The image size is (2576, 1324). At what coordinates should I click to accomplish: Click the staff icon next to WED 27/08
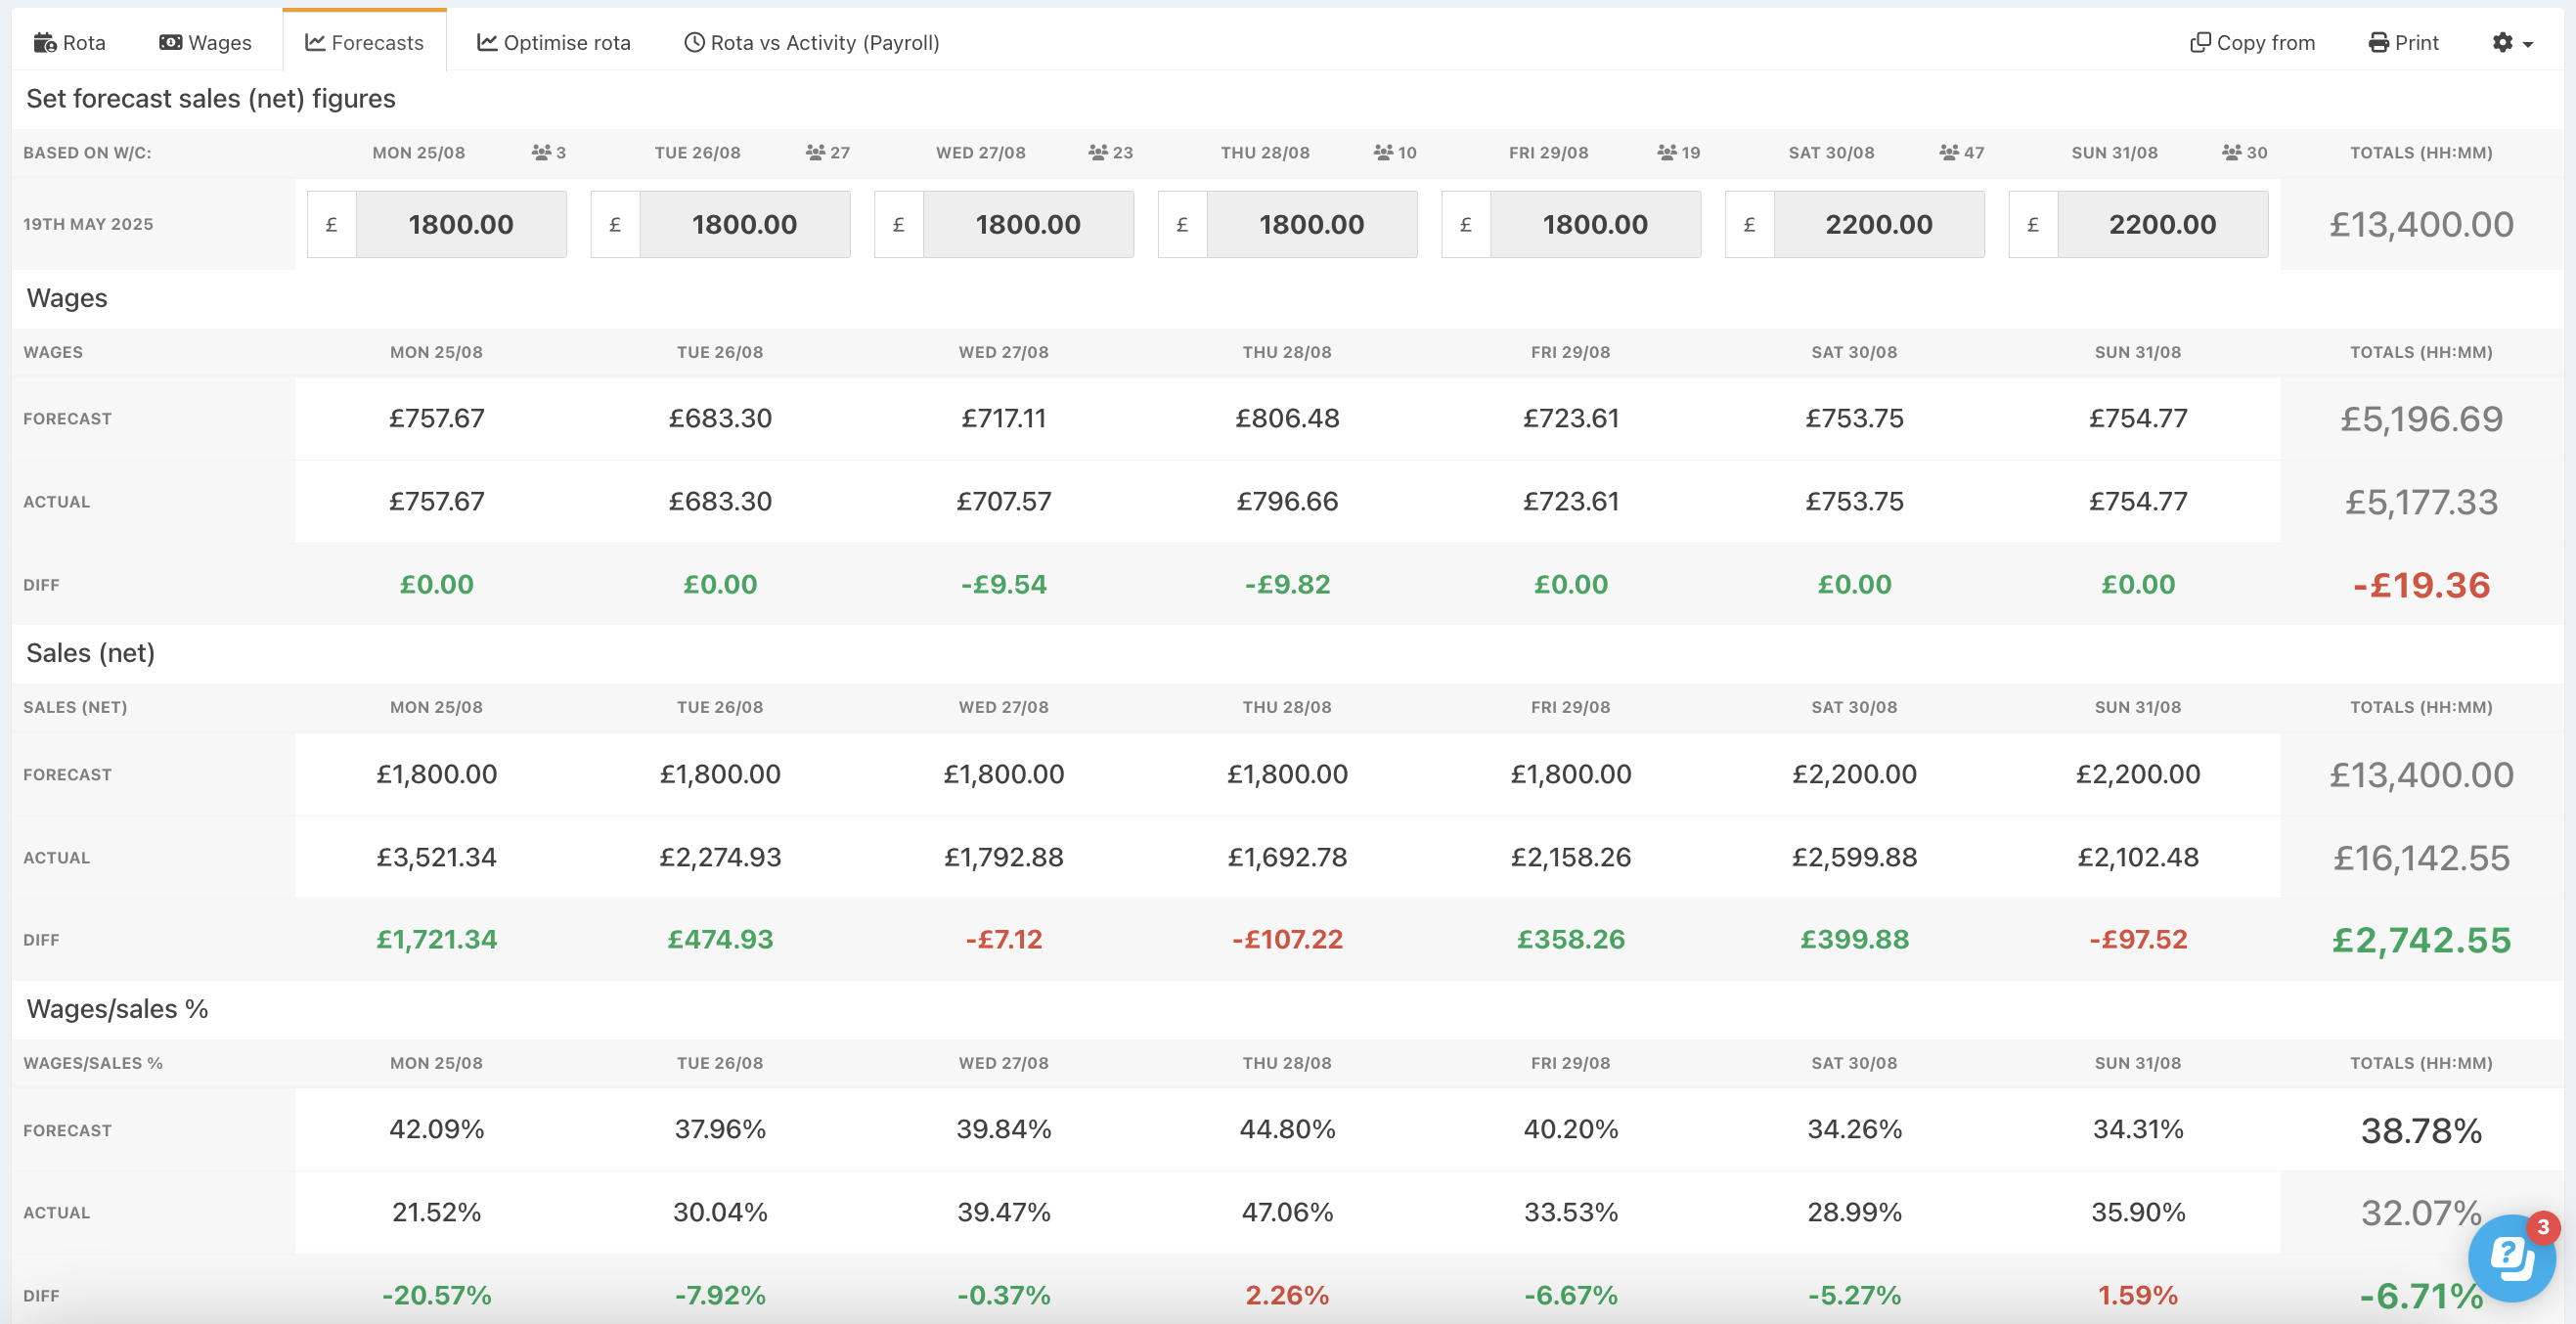[x=1098, y=152]
